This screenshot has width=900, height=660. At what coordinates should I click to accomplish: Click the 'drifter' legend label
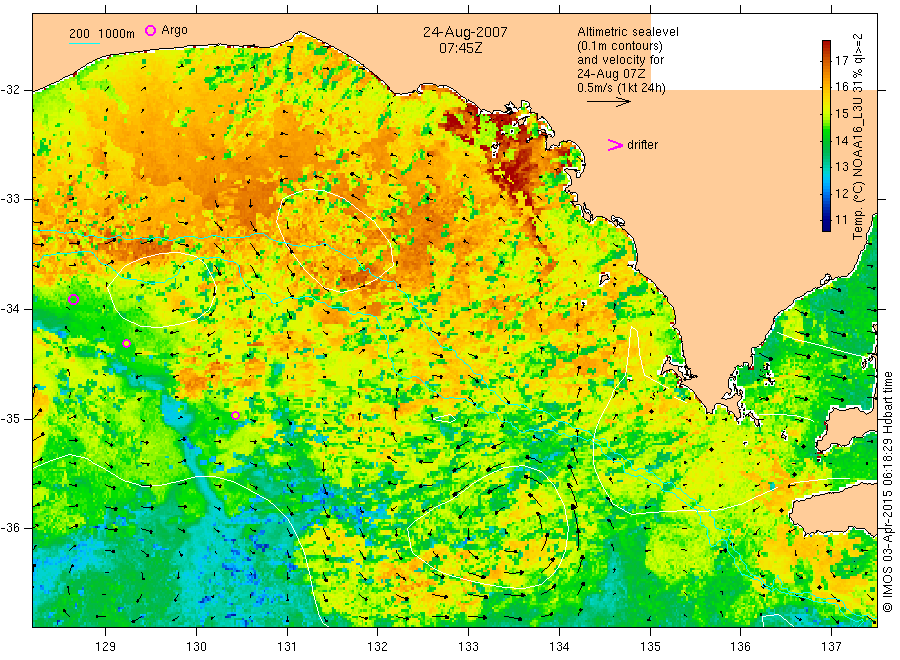point(642,145)
